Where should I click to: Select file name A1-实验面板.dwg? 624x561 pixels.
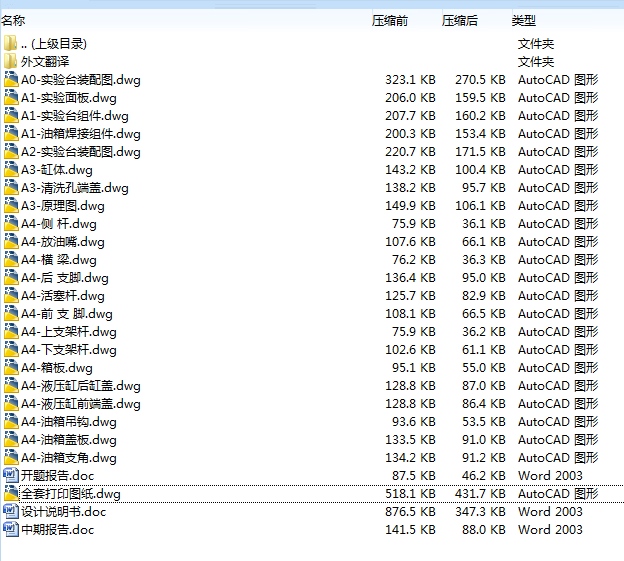click(69, 97)
